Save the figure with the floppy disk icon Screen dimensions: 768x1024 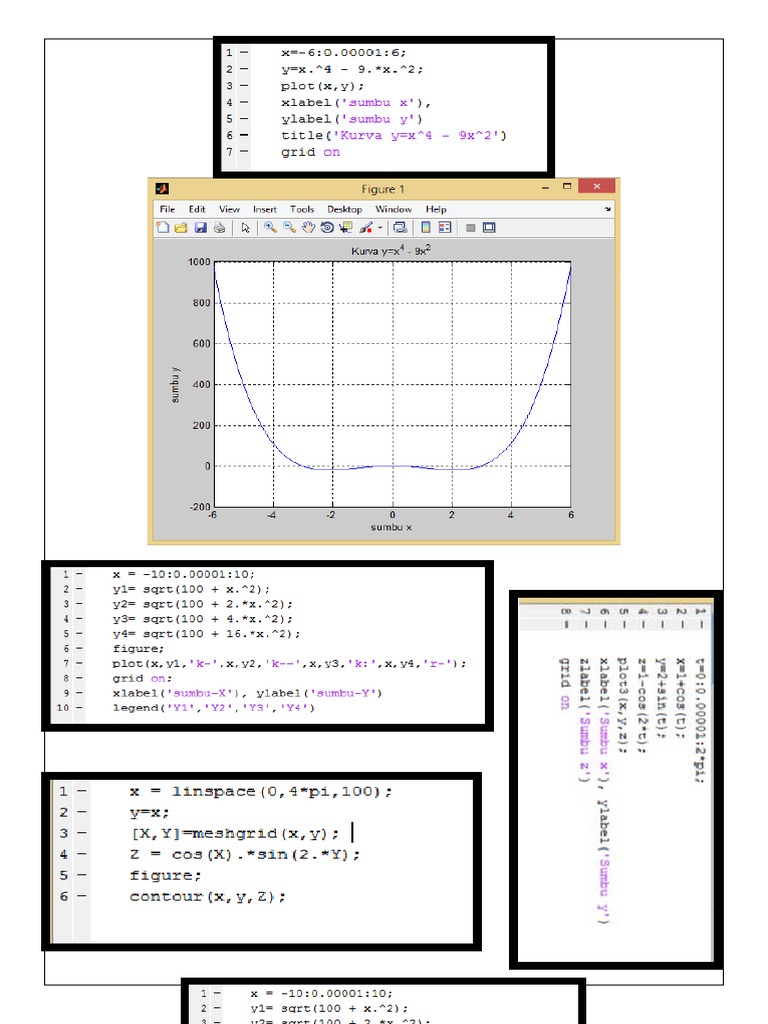(200, 227)
